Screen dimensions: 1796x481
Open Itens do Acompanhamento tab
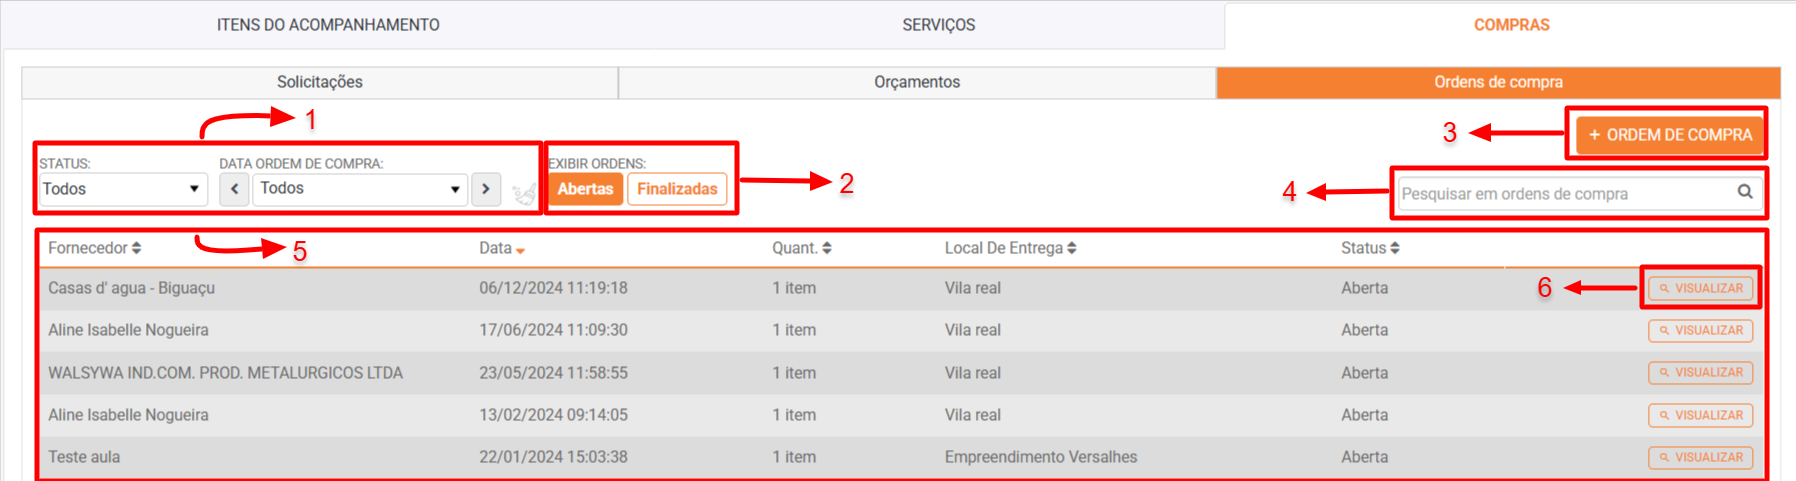328,25
